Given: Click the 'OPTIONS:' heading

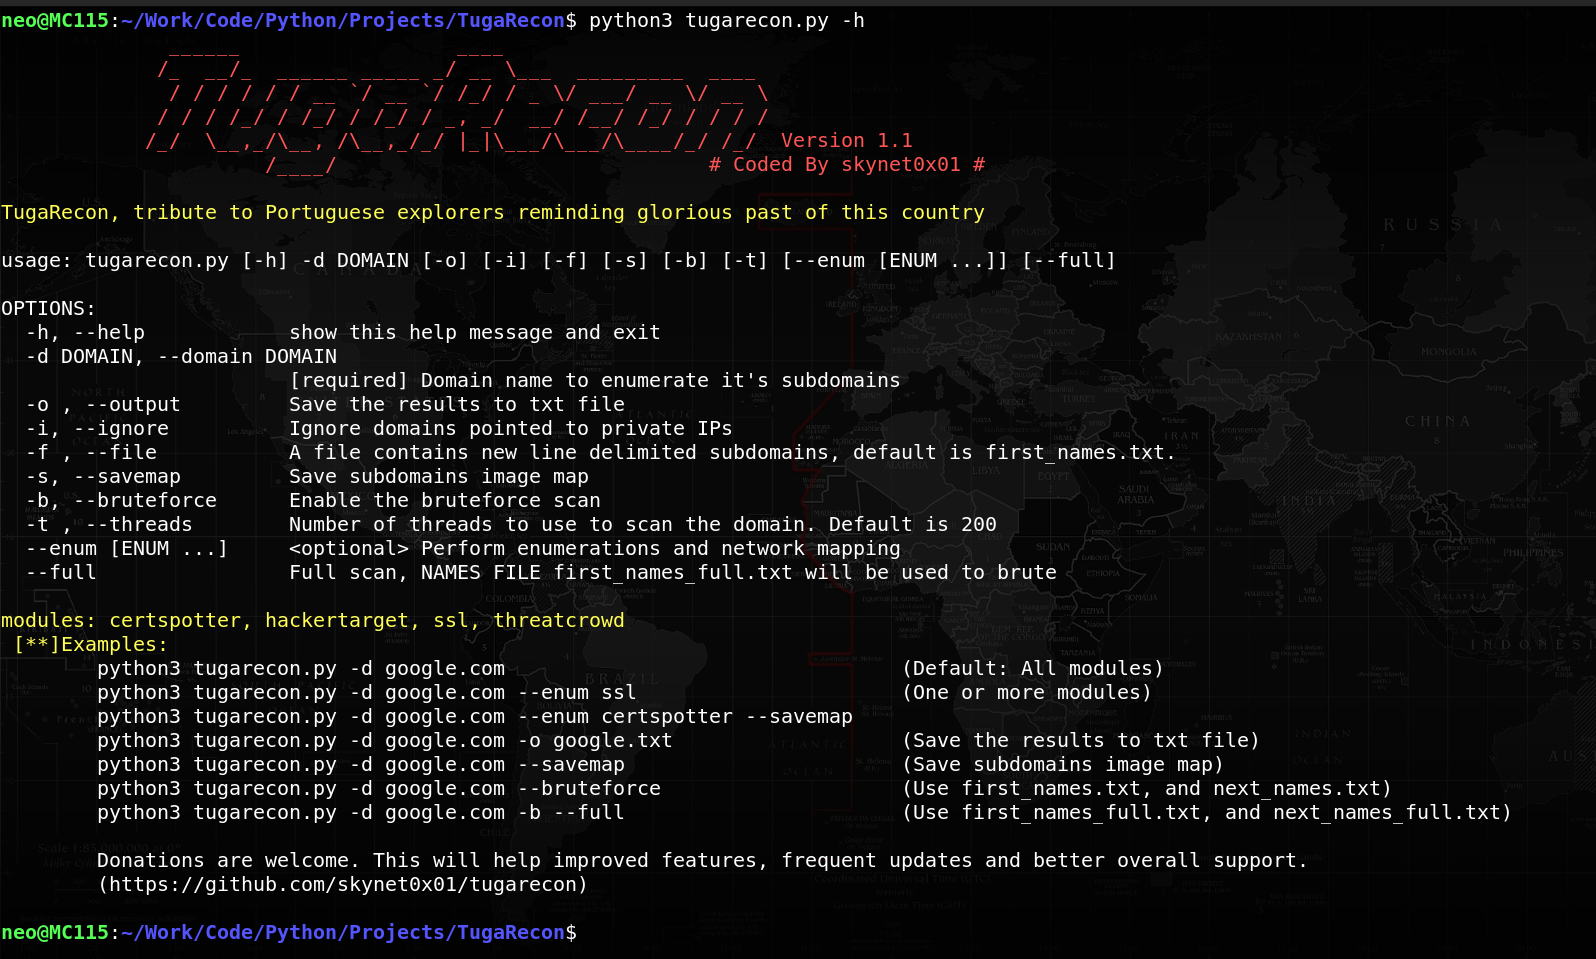Looking at the screenshot, I should click(49, 308).
